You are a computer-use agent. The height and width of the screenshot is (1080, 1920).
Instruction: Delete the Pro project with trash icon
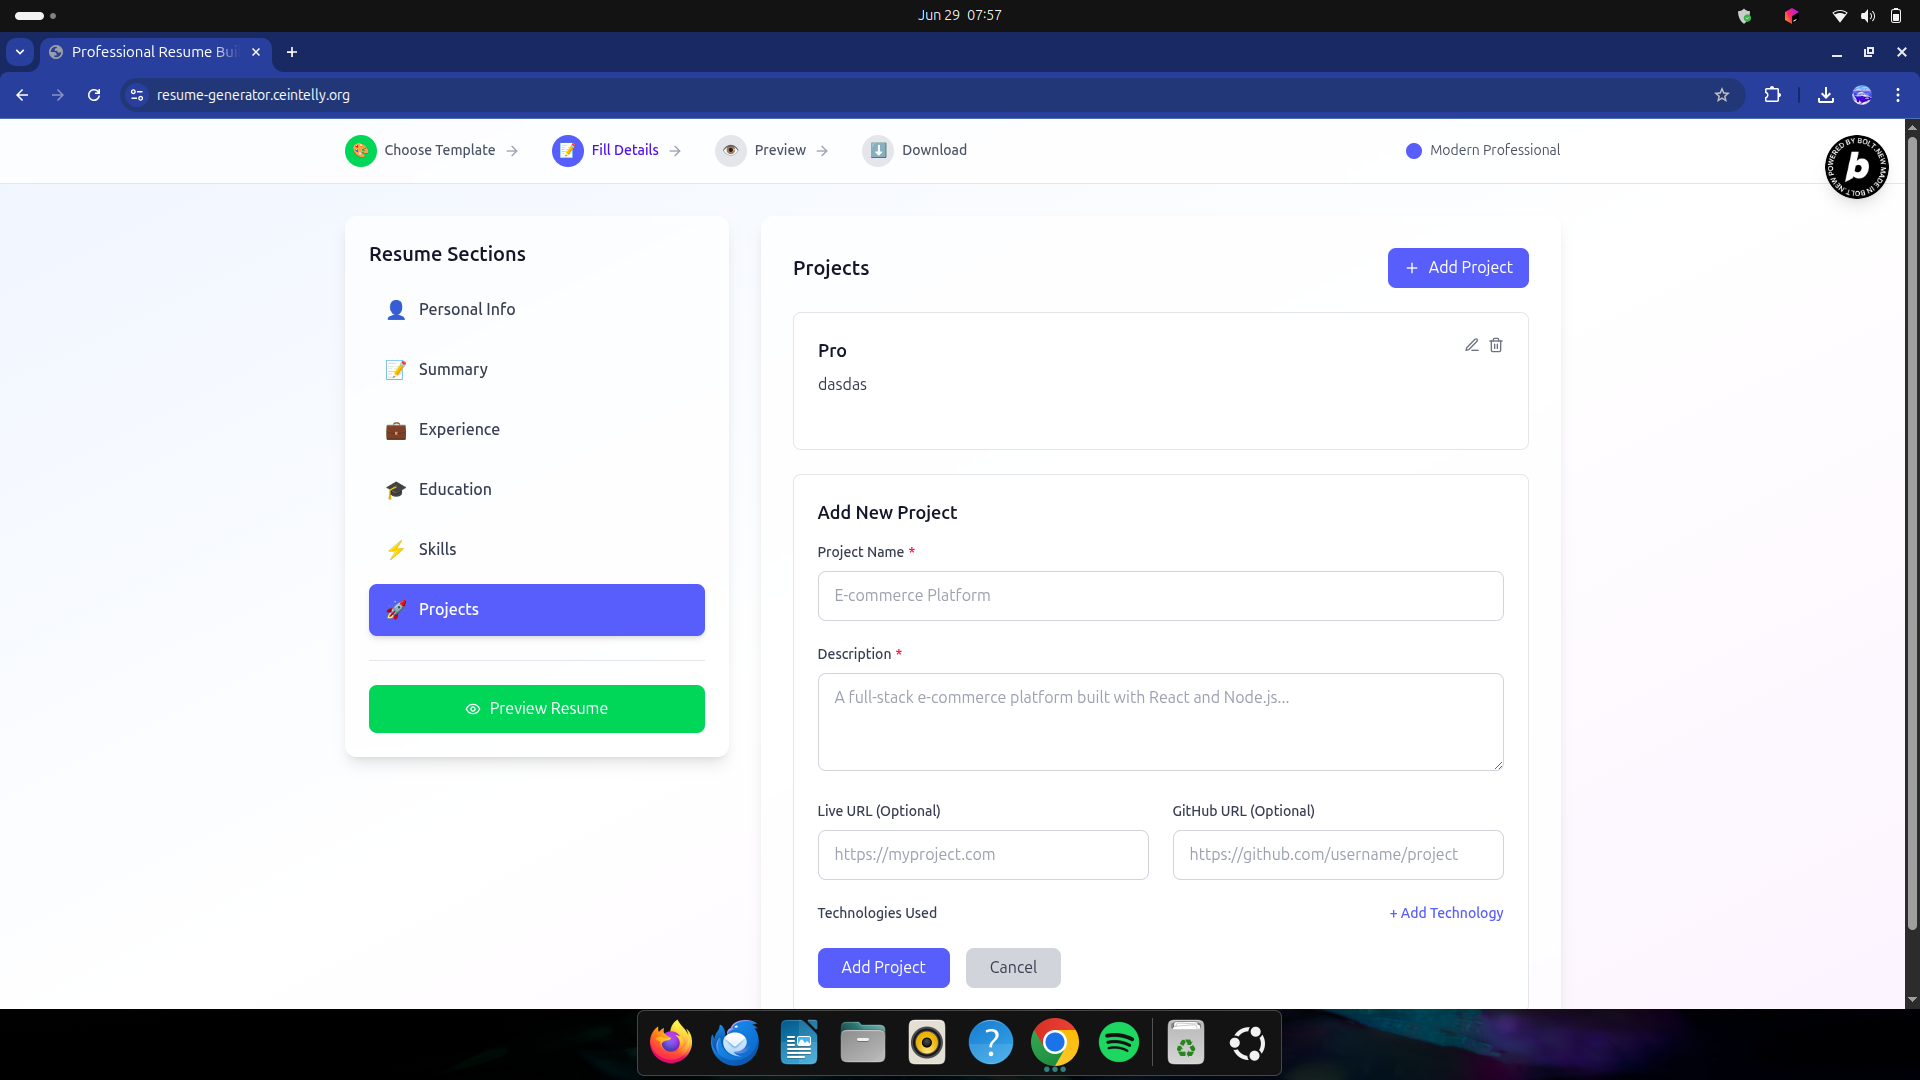pos(1496,345)
